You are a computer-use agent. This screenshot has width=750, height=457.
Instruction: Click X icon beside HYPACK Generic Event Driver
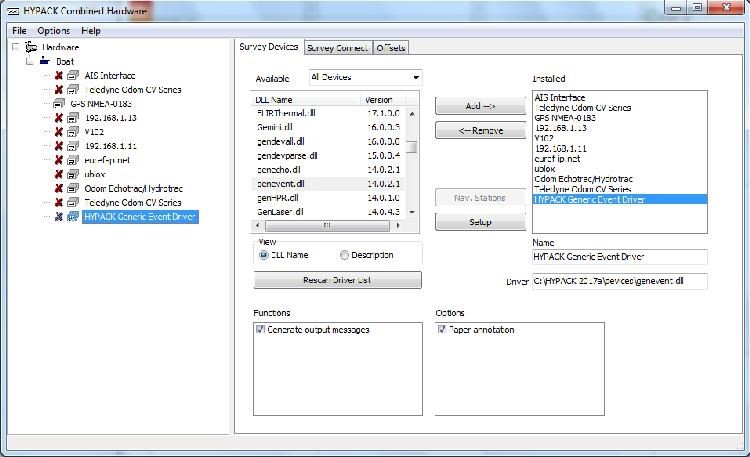59,216
